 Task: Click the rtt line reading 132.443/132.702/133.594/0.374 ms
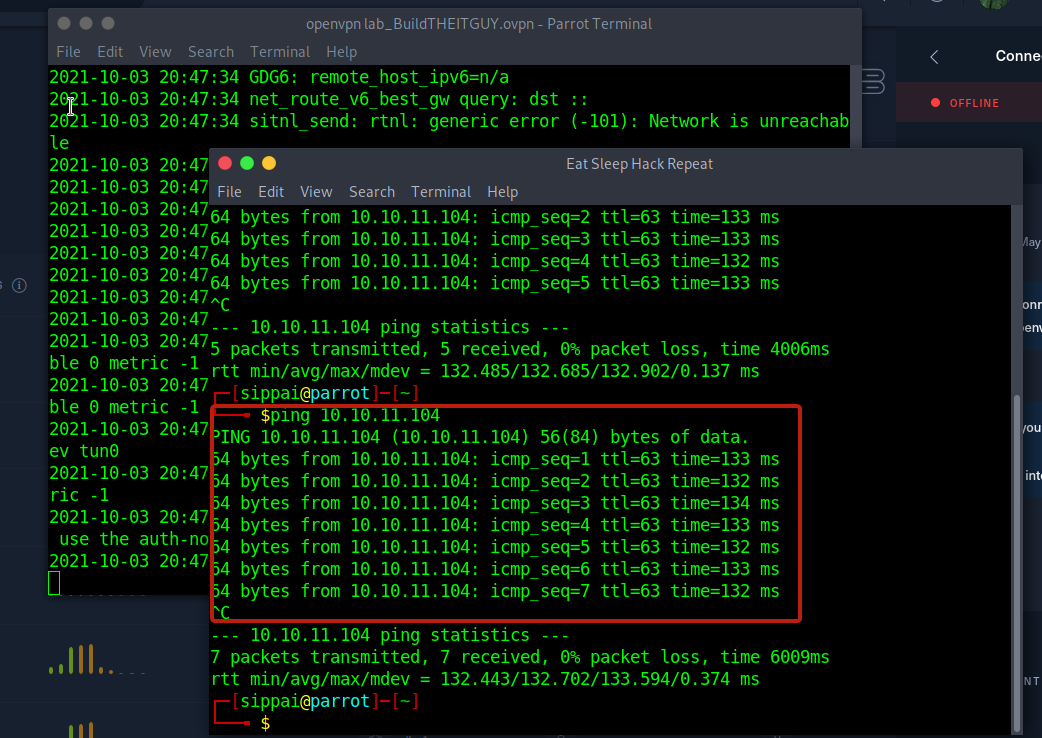tap(485, 679)
